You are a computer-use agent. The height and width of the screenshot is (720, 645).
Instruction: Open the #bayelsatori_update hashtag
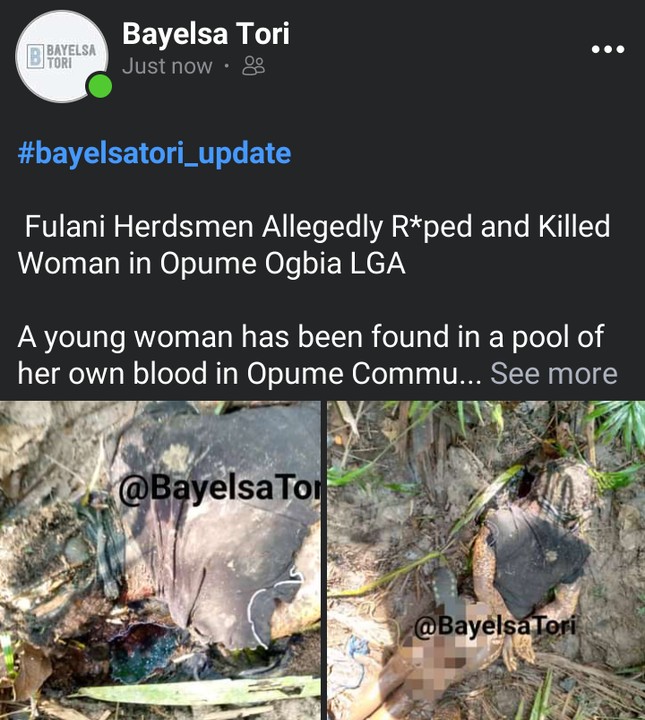(154, 154)
